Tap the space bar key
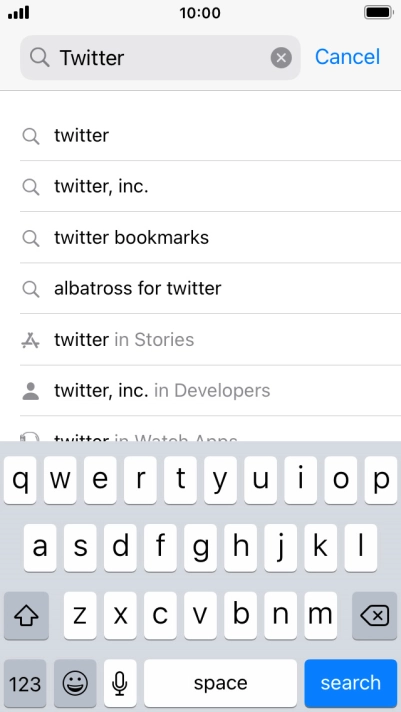This screenshot has width=401, height=712. click(220, 683)
